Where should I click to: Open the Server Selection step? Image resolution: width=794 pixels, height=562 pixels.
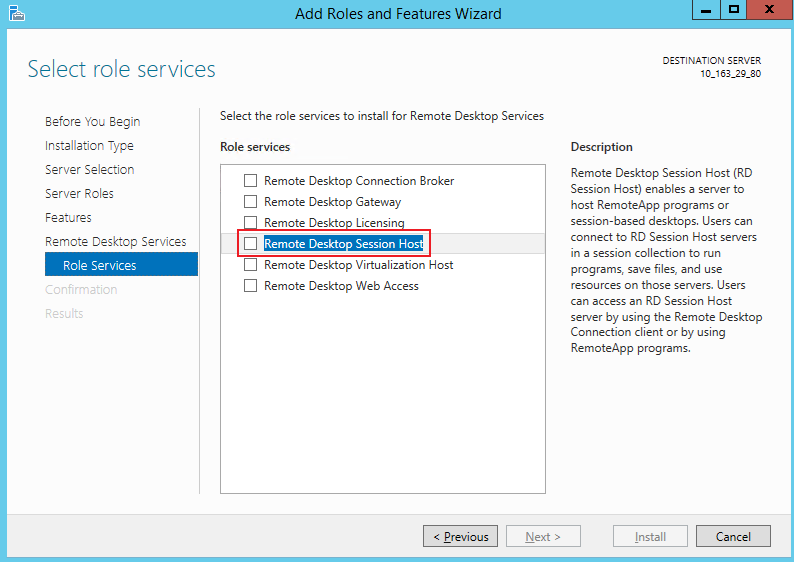pos(90,170)
